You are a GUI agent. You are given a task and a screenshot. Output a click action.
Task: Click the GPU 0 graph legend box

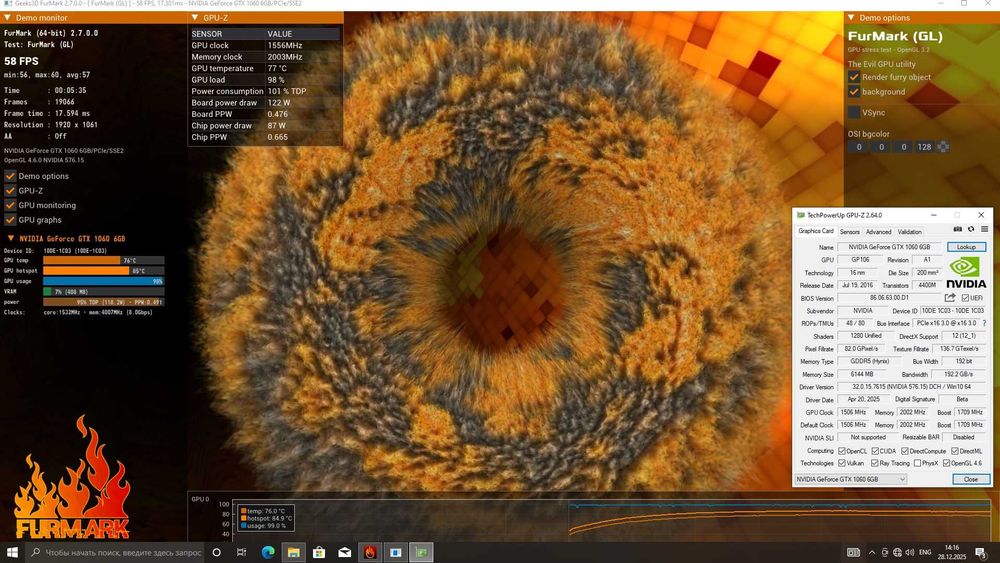(x=267, y=518)
